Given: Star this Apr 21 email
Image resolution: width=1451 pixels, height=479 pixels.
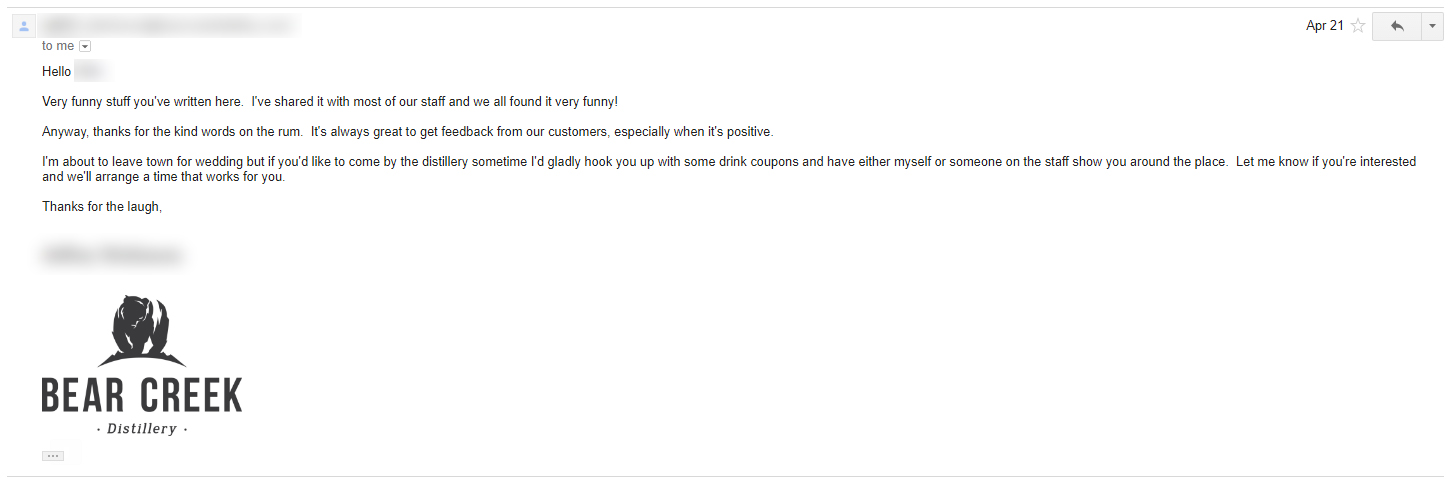Looking at the screenshot, I should 1358,26.
